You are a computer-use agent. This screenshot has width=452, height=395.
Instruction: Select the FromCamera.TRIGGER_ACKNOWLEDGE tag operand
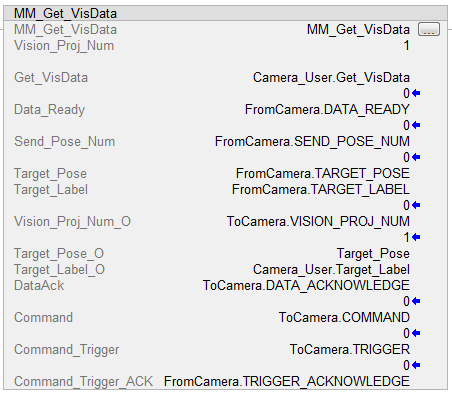[287, 381]
